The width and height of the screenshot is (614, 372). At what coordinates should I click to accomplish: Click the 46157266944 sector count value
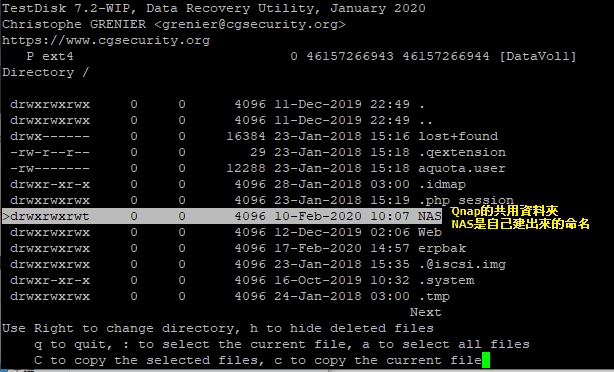(446, 56)
